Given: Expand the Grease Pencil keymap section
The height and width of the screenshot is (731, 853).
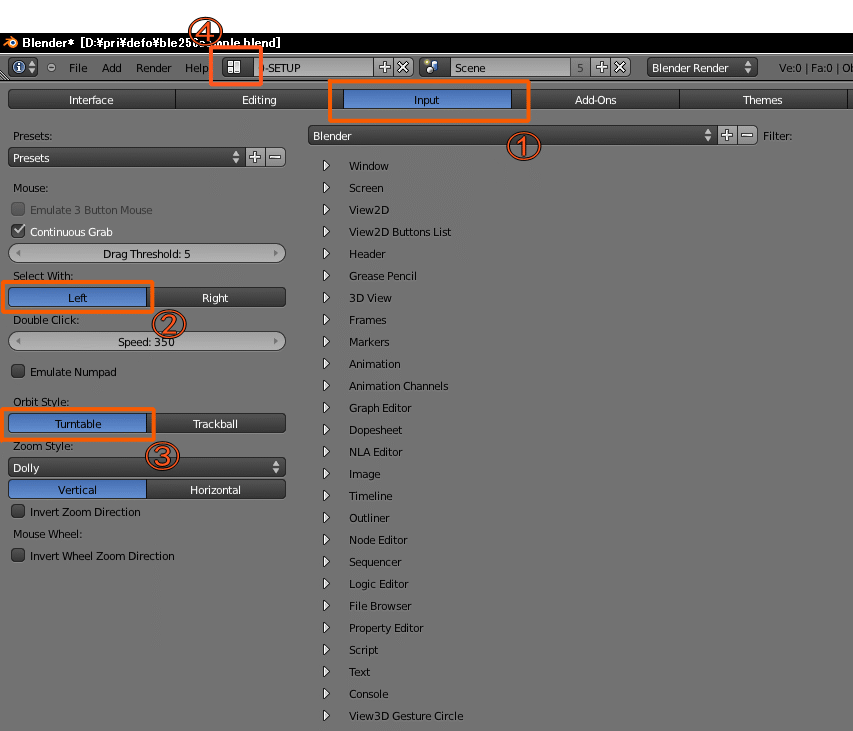Looking at the screenshot, I should [x=326, y=275].
